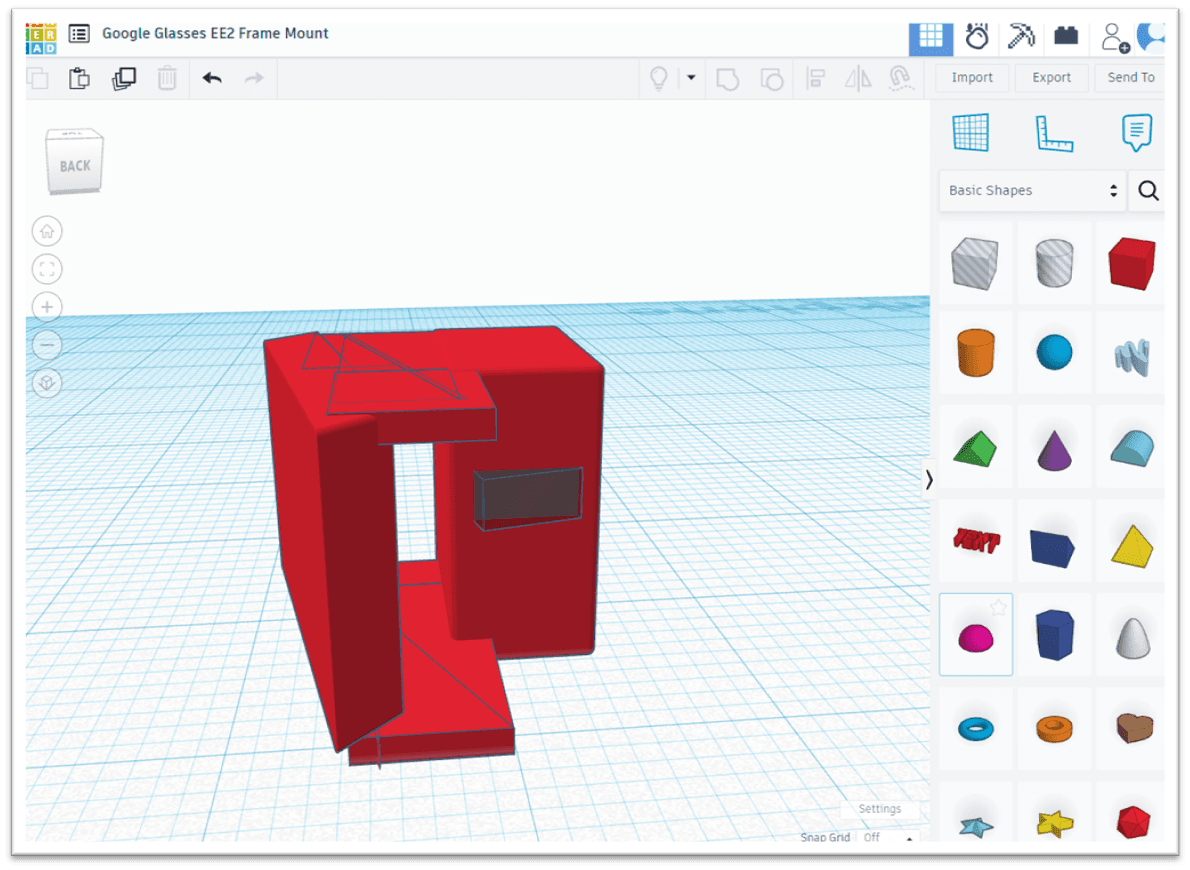Click the Ungroup shapes icon
This screenshot has width=1190, height=870.
tap(772, 79)
